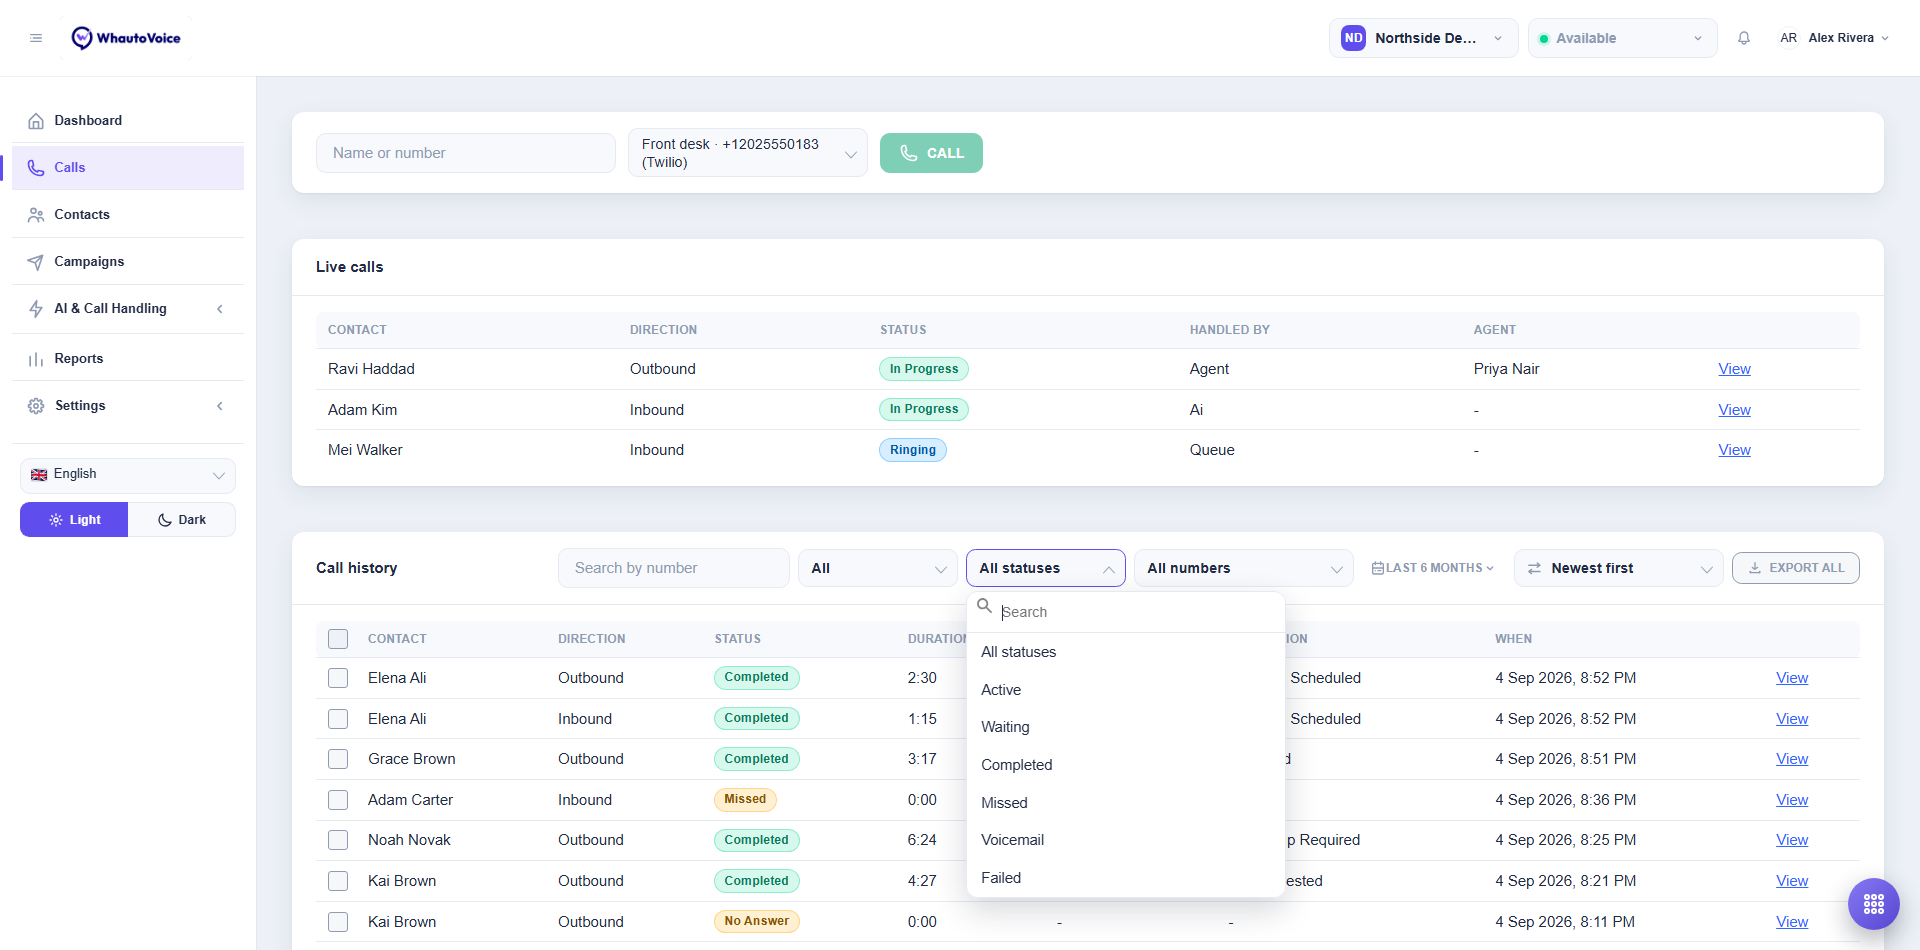1920x950 pixels.
Task: Open the Newest first sort dropdown
Action: [x=1618, y=568]
